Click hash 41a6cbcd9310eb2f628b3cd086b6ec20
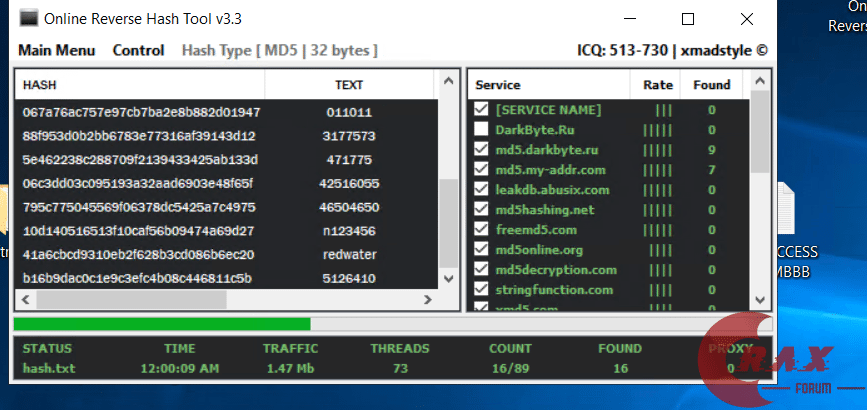The image size is (867, 410). [138, 255]
